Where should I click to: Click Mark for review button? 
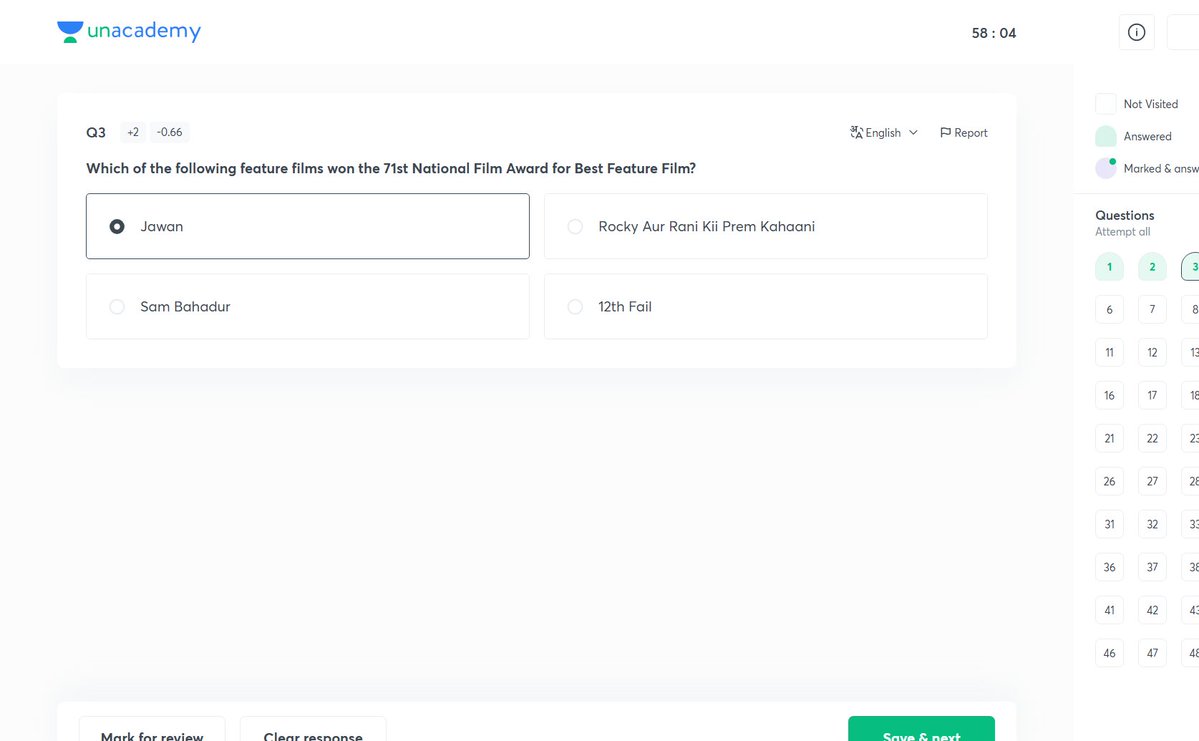coord(152,729)
